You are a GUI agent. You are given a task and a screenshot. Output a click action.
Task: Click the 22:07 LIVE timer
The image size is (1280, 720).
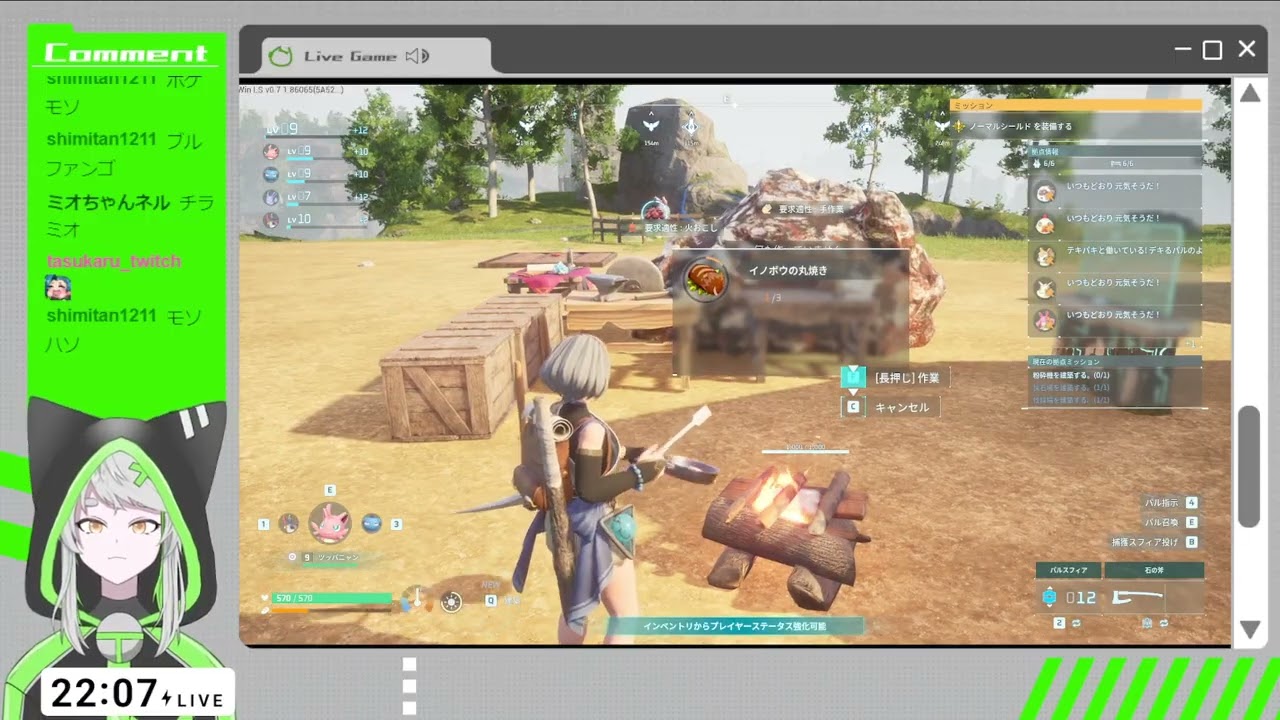137,693
